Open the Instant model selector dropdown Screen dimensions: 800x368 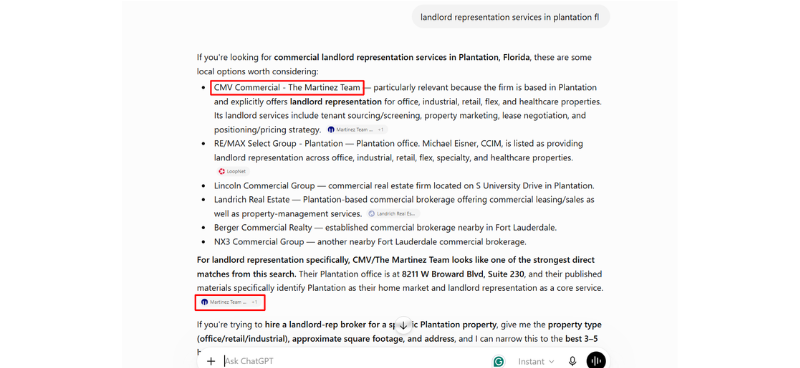coord(536,361)
